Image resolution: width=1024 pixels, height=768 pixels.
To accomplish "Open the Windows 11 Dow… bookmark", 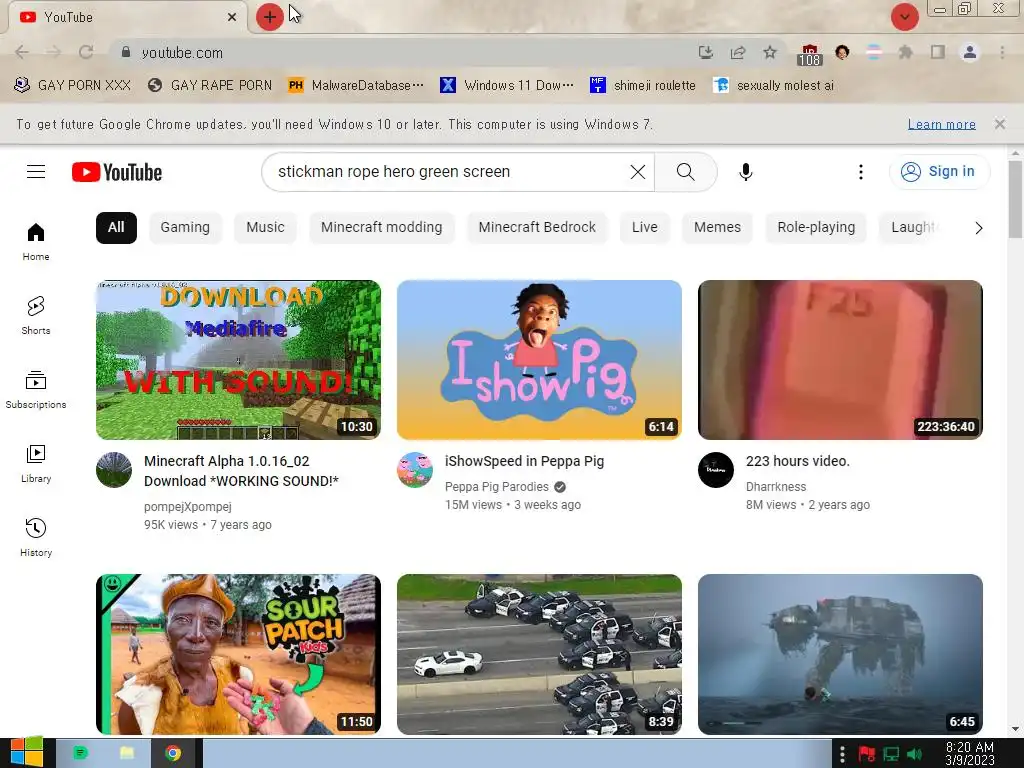I will pos(507,86).
